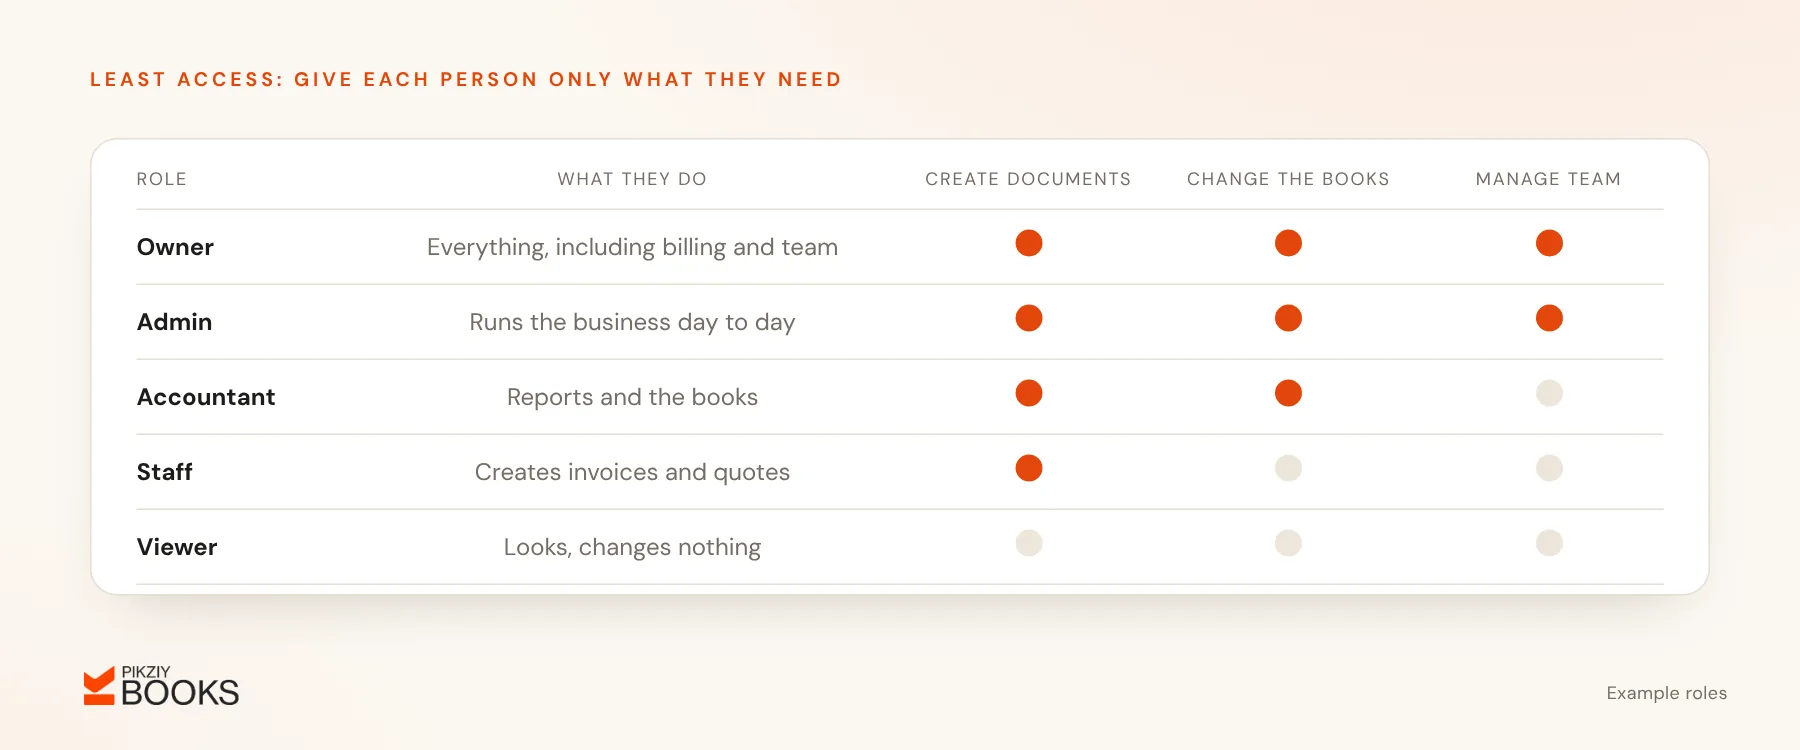Click Staff's grey Change the Books dot
This screenshot has height=750, width=1800.
click(x=1288, y=468)
